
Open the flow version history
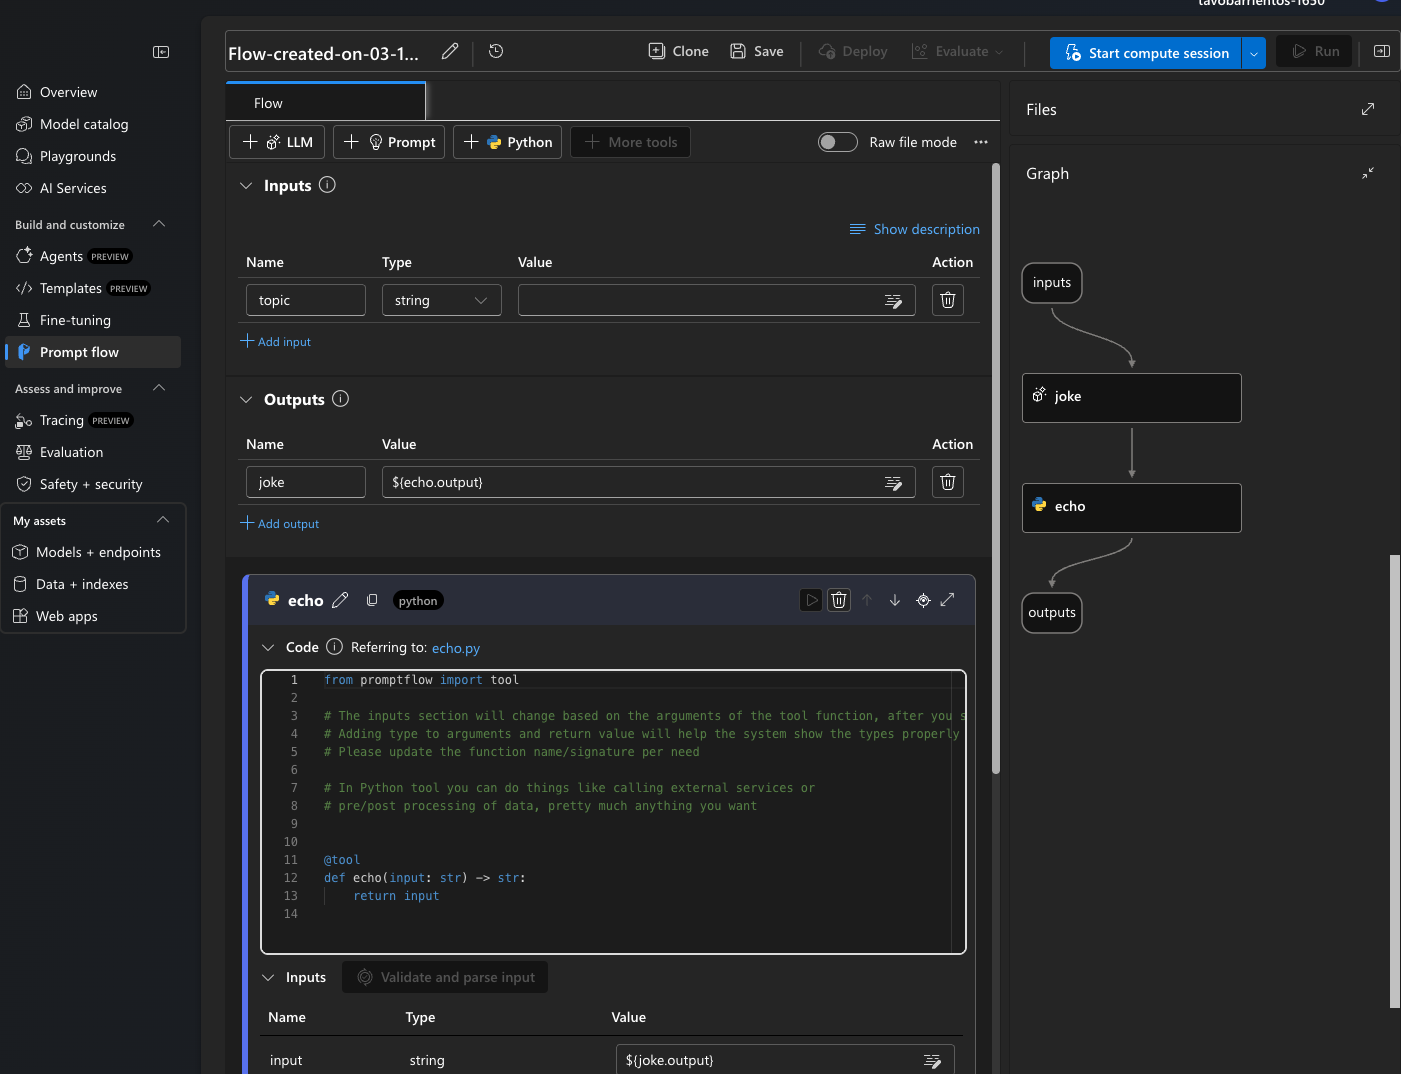(496, 51)
